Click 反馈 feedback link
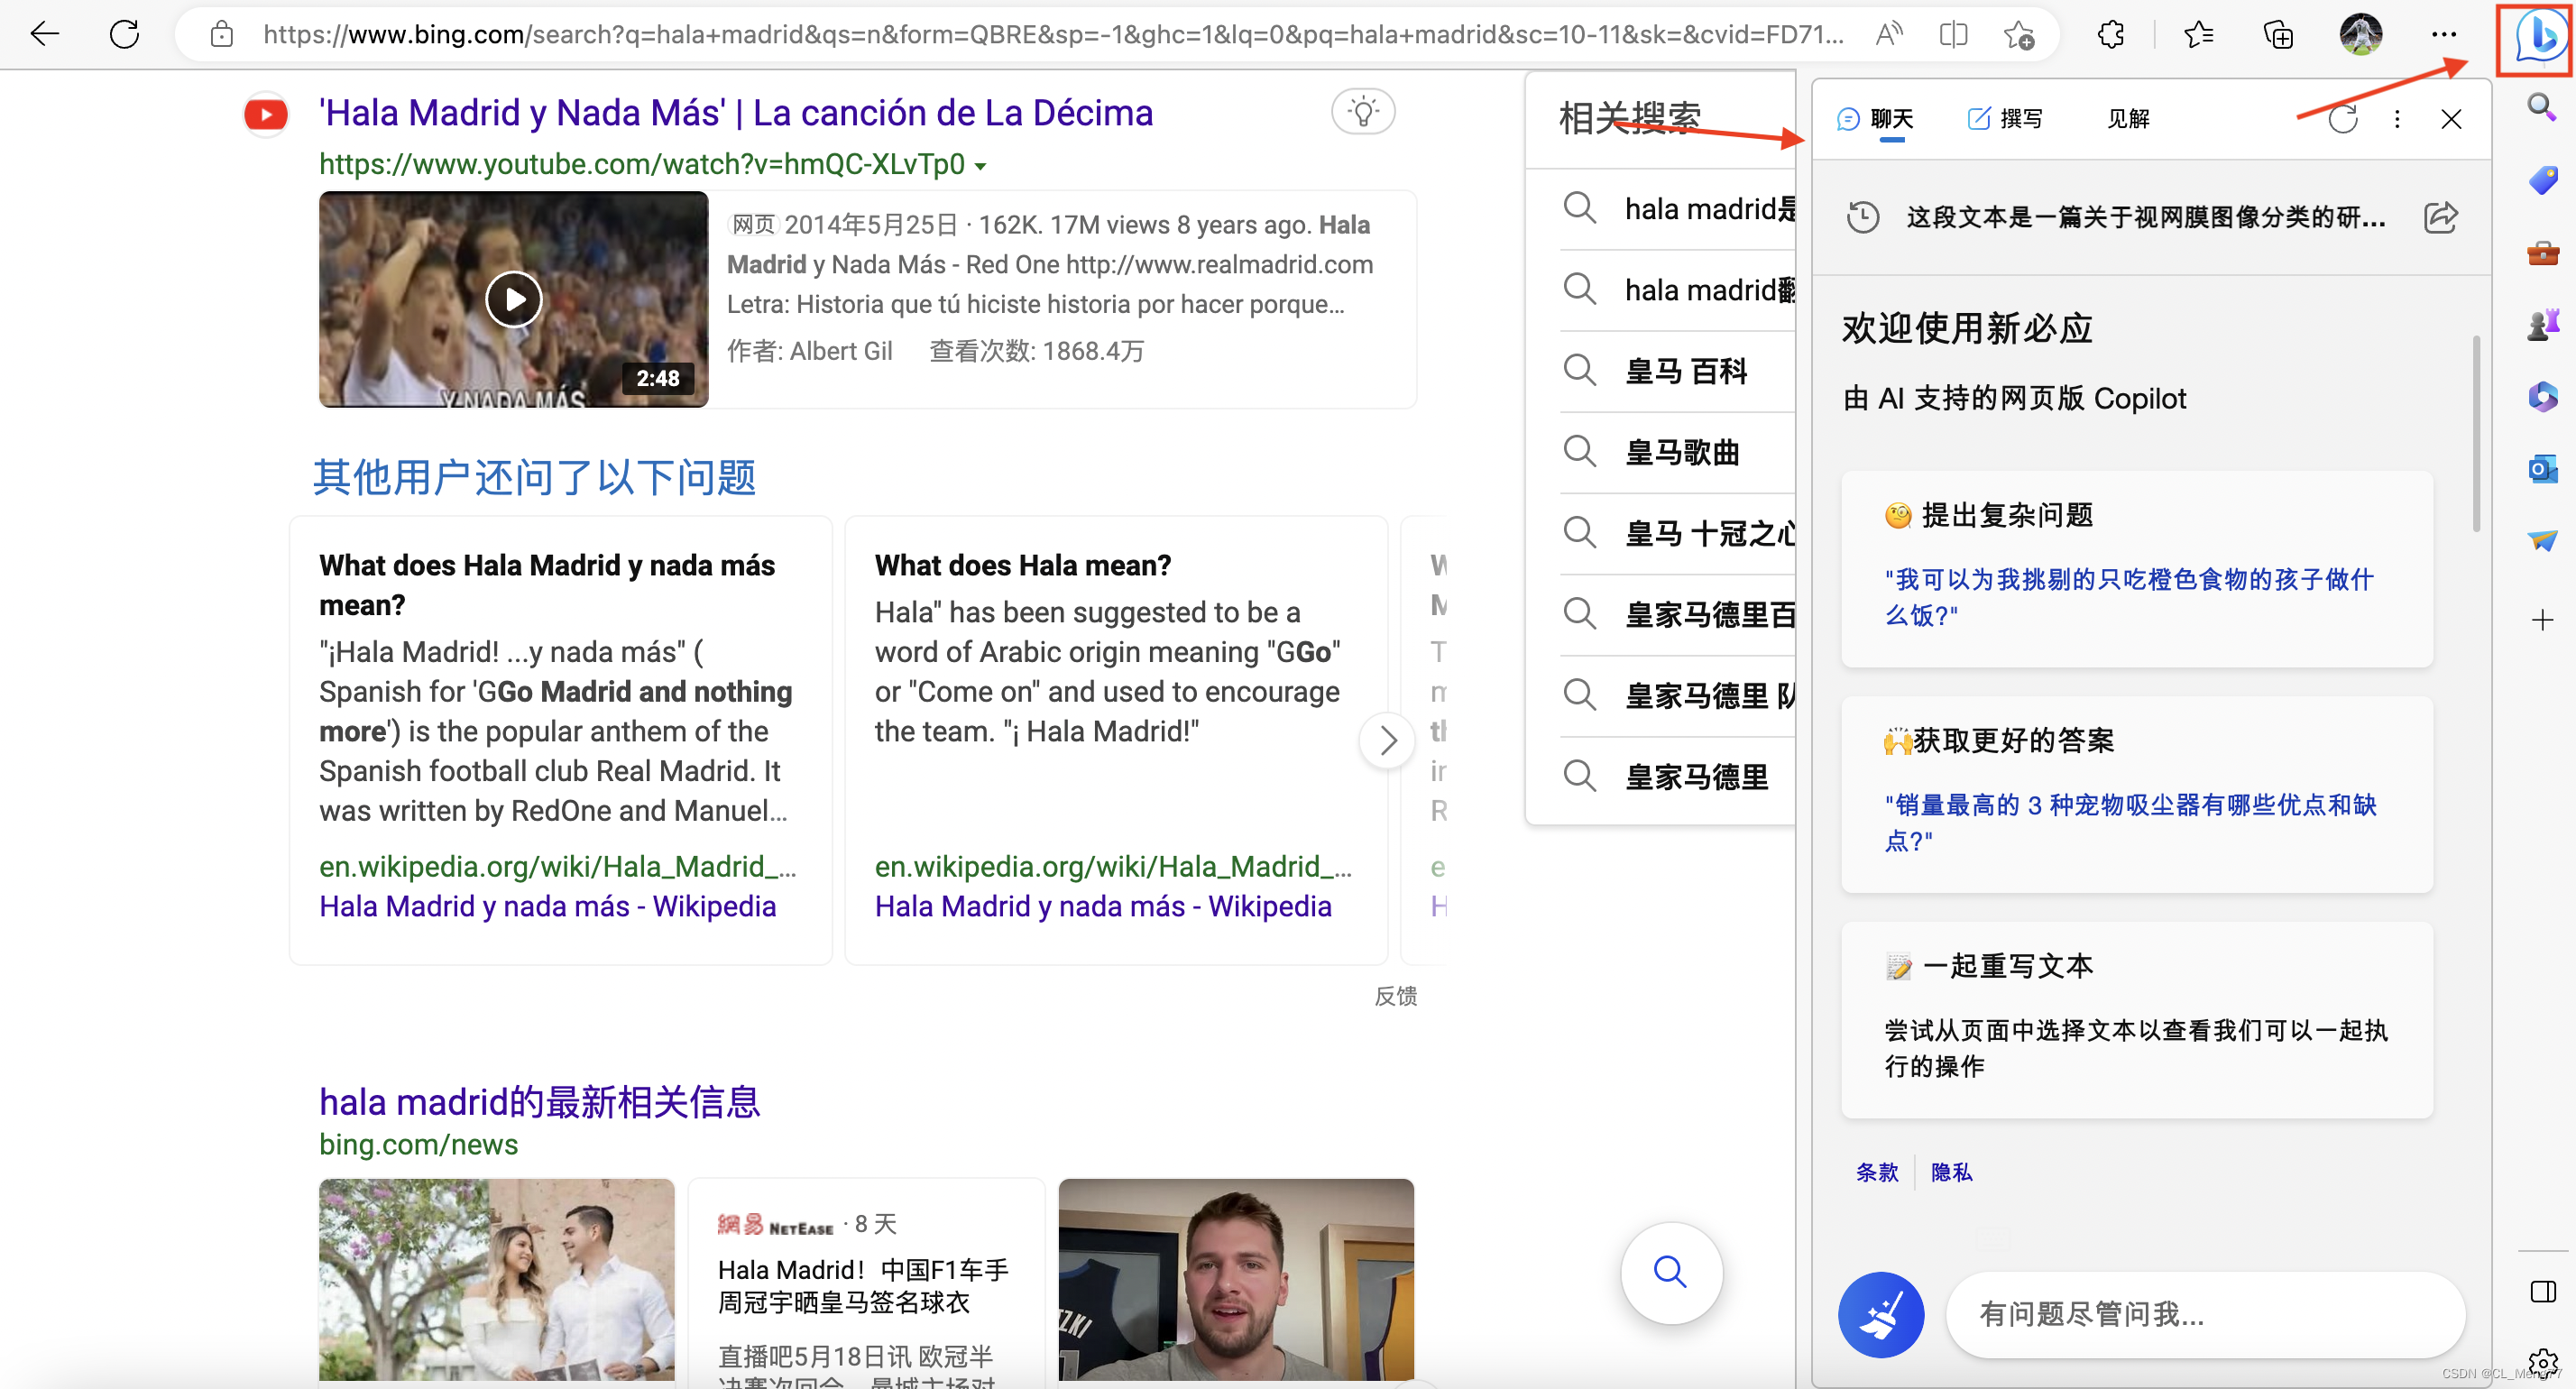 (x=1396, y=996)
